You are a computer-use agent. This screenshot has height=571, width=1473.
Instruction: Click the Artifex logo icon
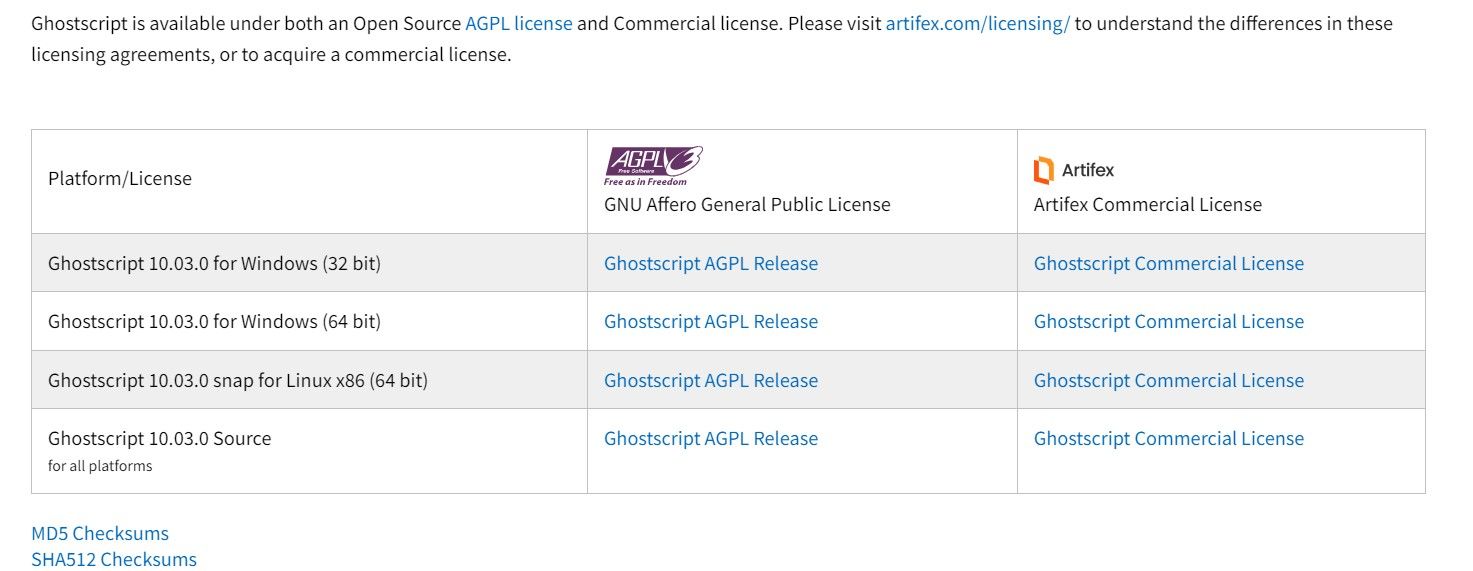pyautogui.click(x=1043, y=171)
